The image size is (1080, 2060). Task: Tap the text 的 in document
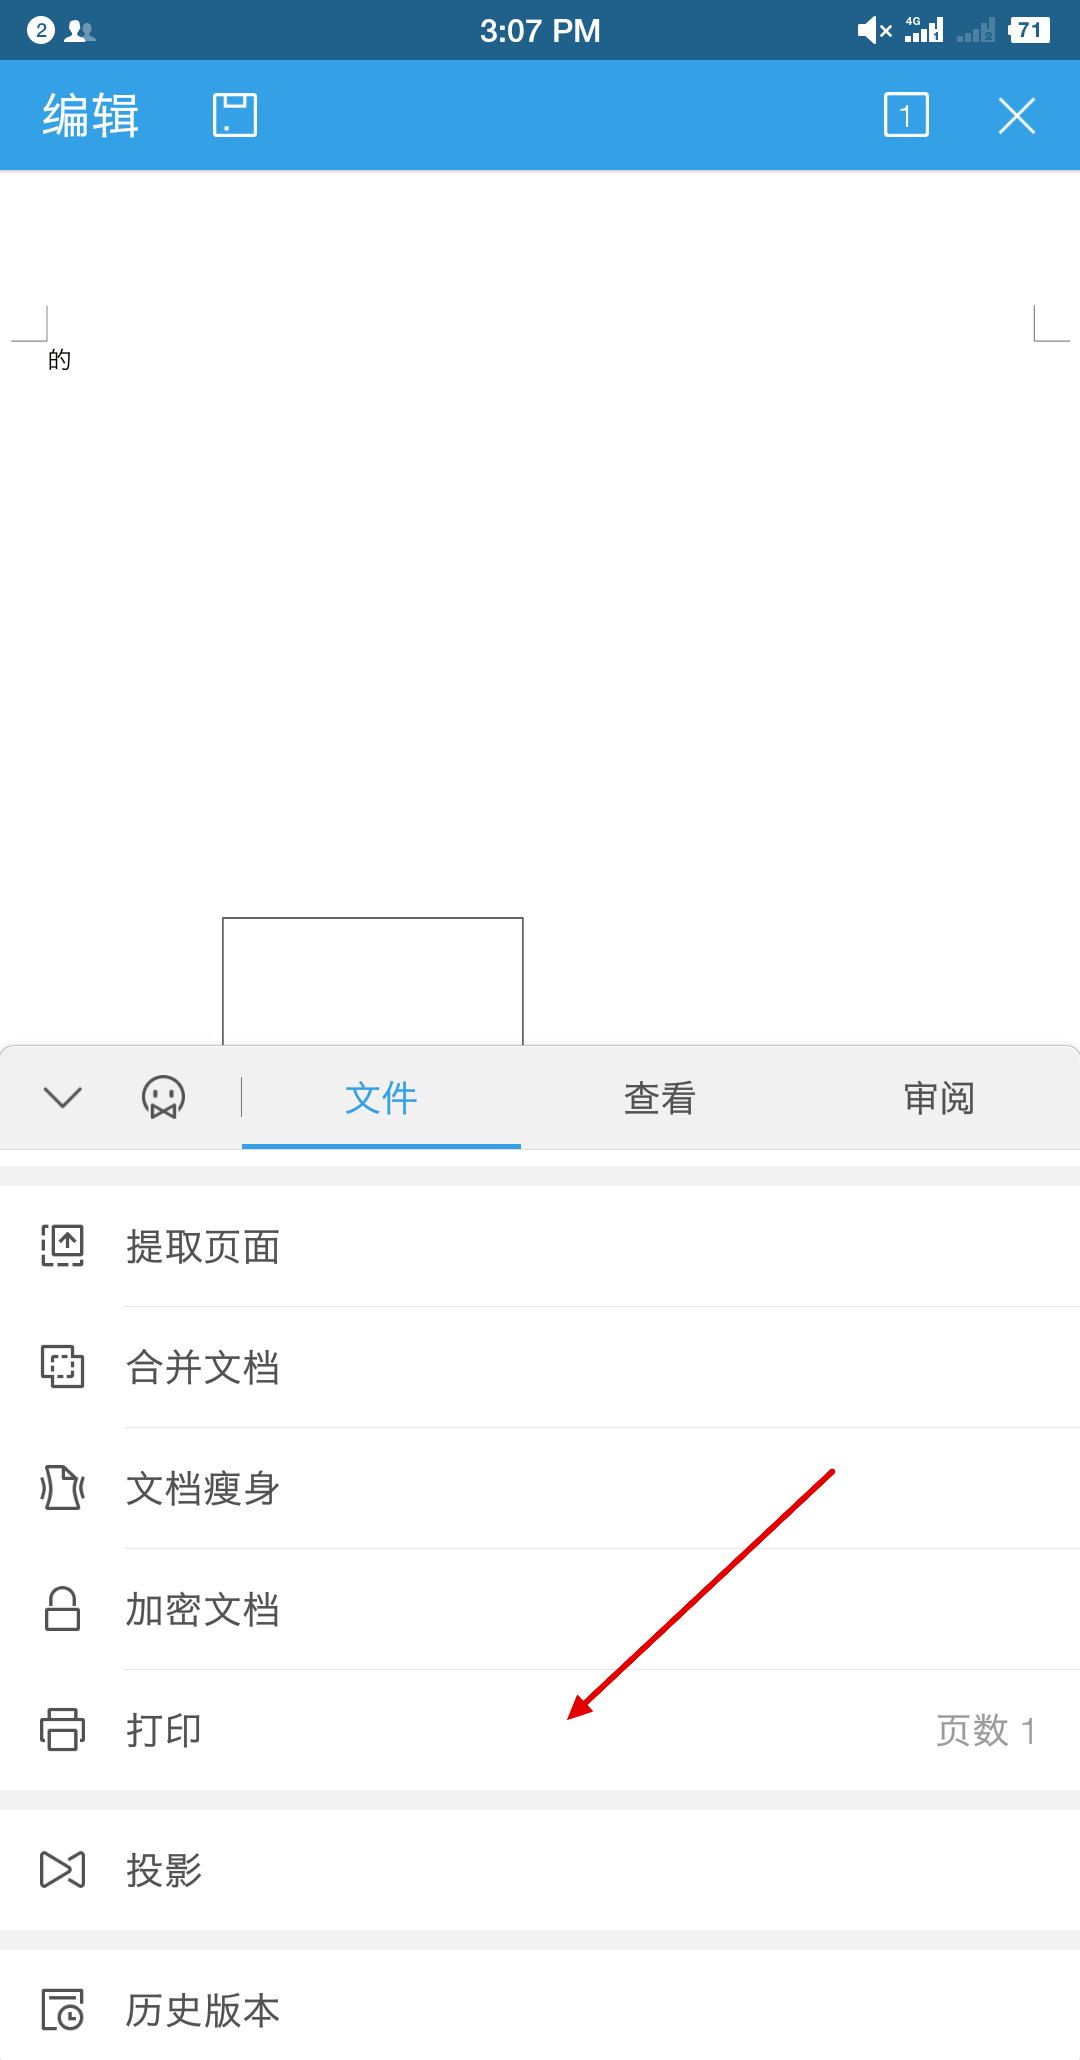59,359
